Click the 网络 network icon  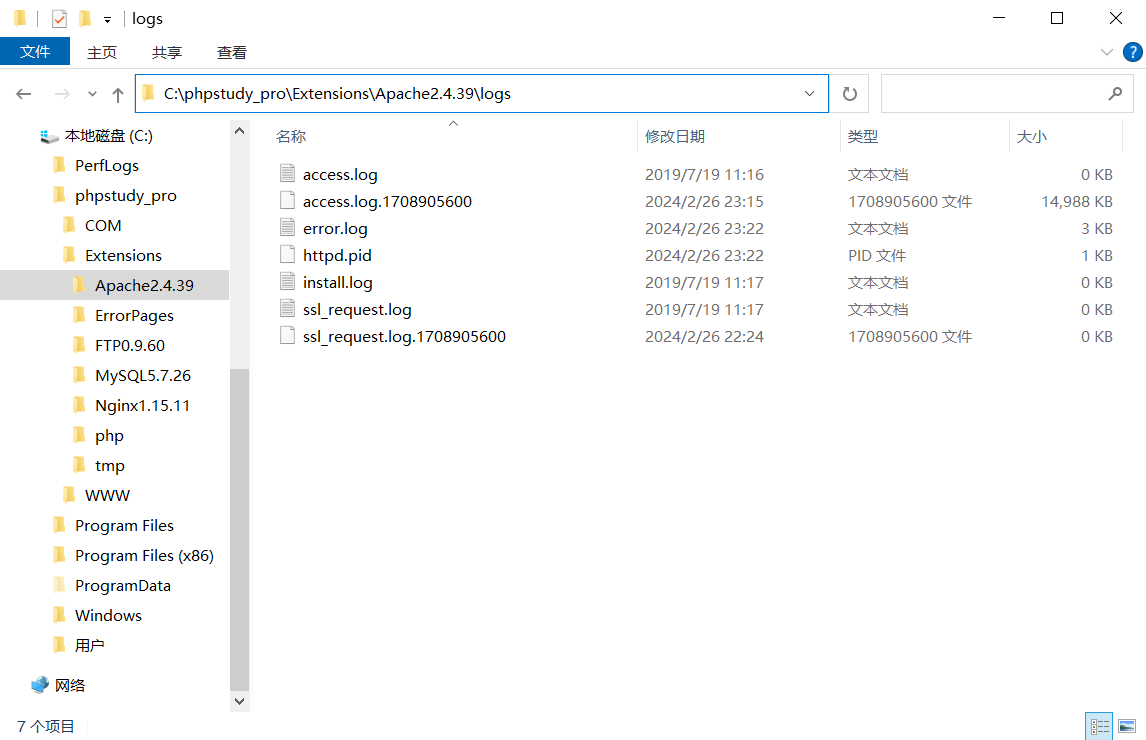[40, 684]
